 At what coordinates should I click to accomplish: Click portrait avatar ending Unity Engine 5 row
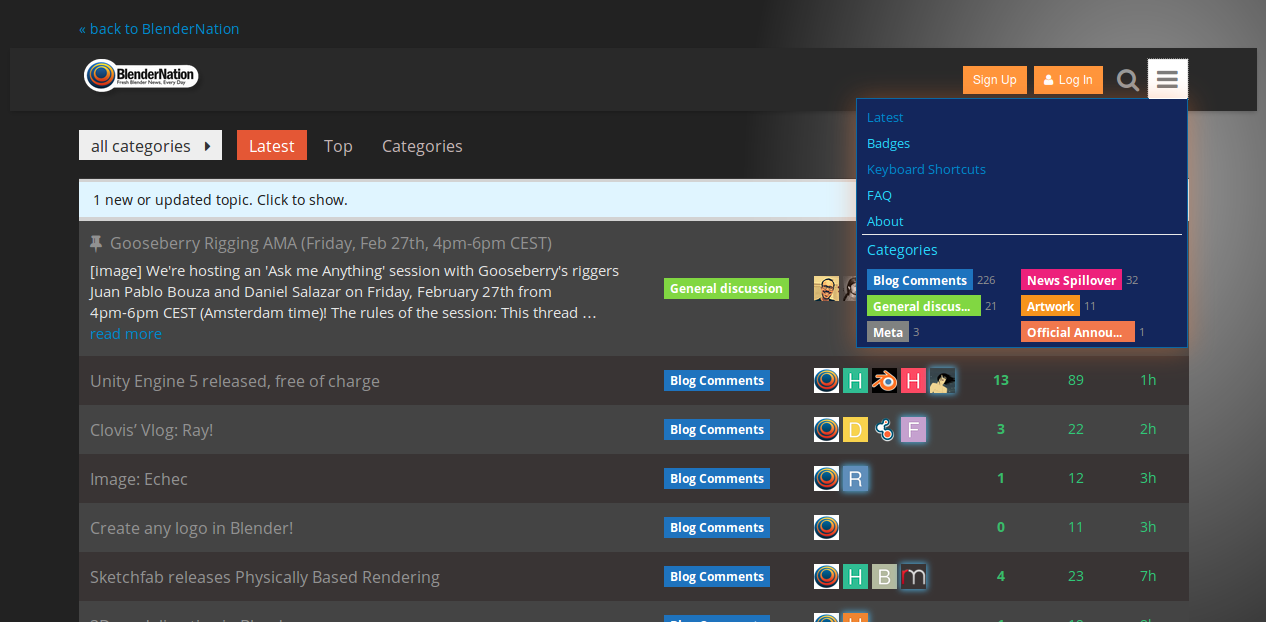point(942,380)
